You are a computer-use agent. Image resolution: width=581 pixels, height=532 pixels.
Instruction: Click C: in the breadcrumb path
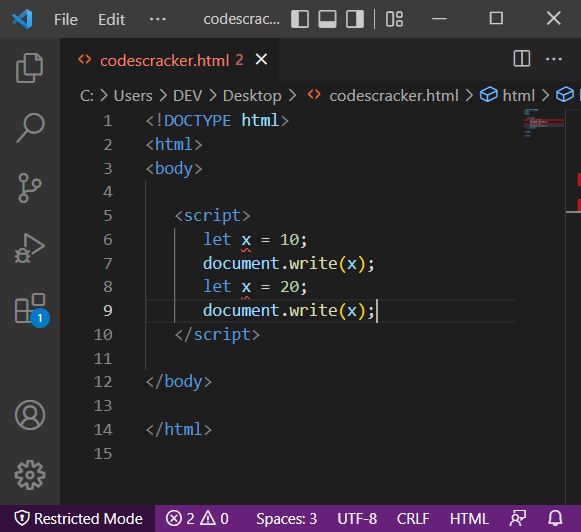pyautogui.click(x=87, y=96)
